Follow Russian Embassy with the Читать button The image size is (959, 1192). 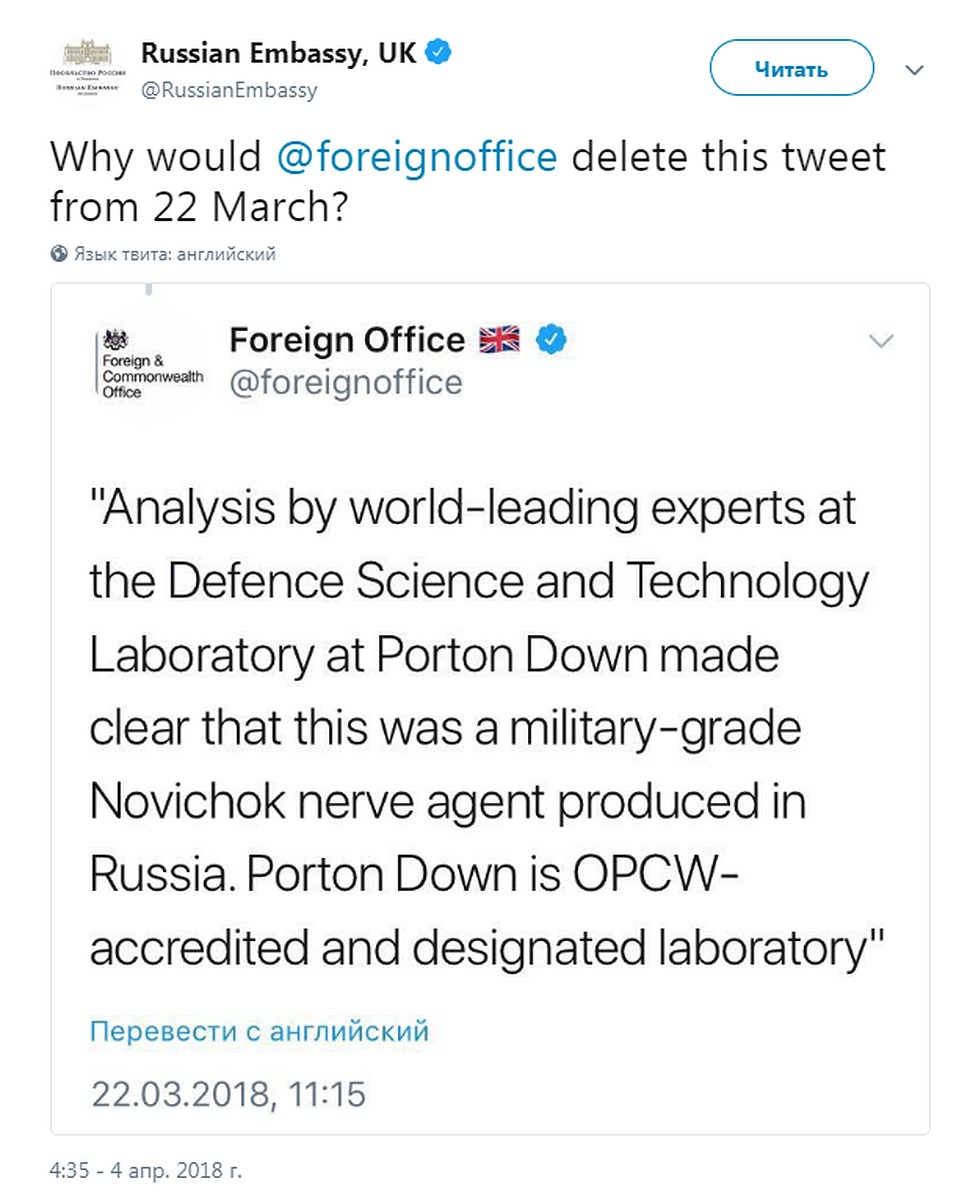coord(791,69)
